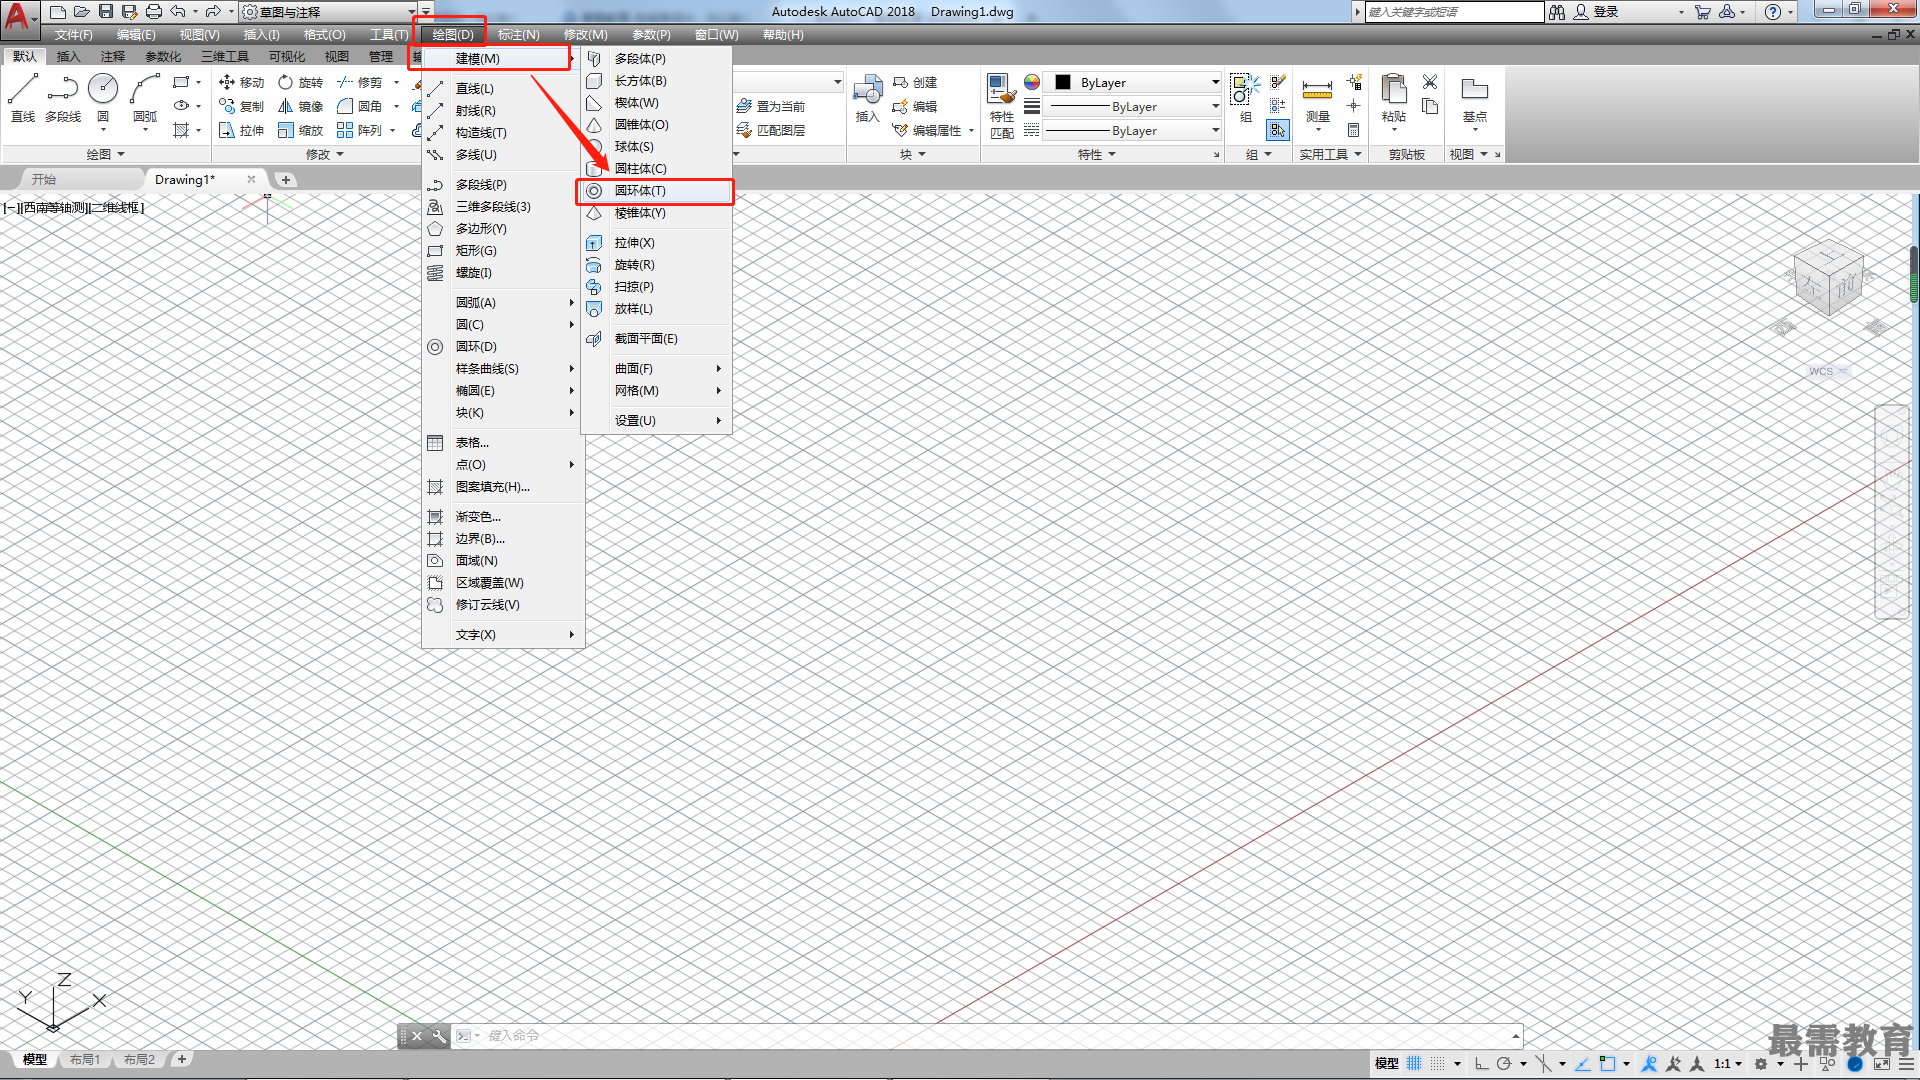Click the 测量 measure tool
The image size is (1920, 1080).
1317,100
